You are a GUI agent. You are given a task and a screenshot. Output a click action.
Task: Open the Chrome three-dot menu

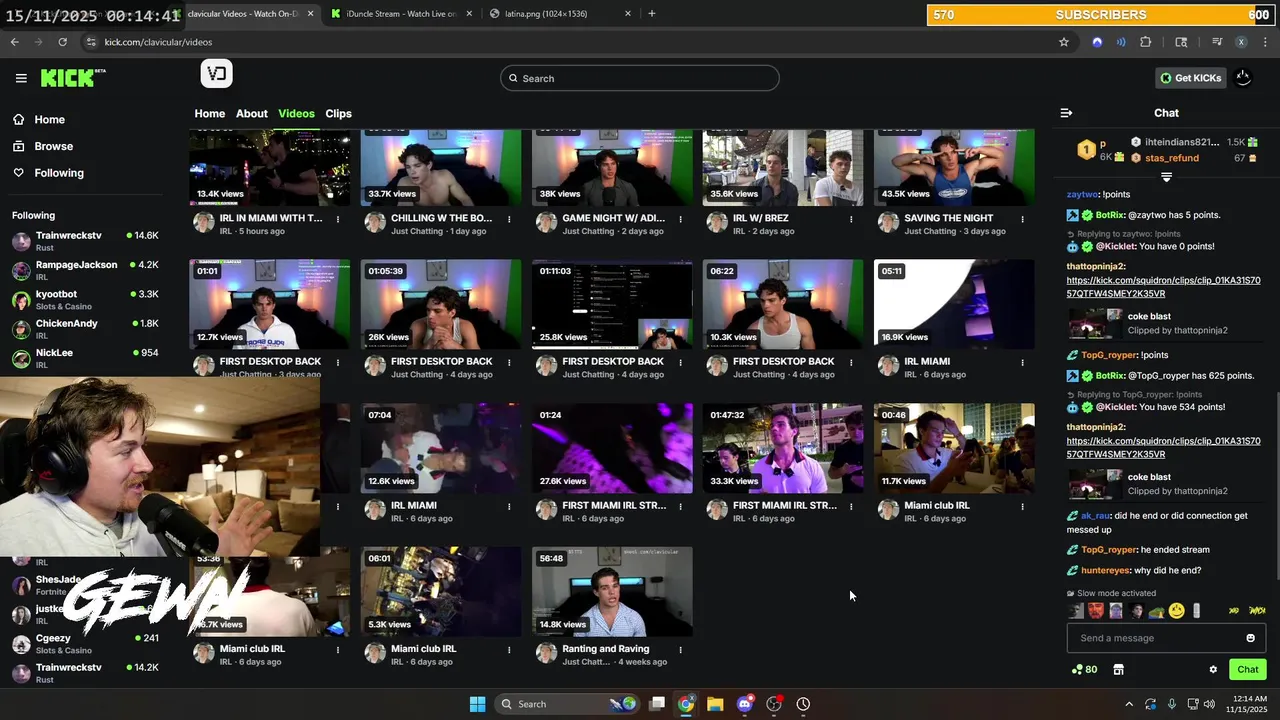tap(1265, 42)
